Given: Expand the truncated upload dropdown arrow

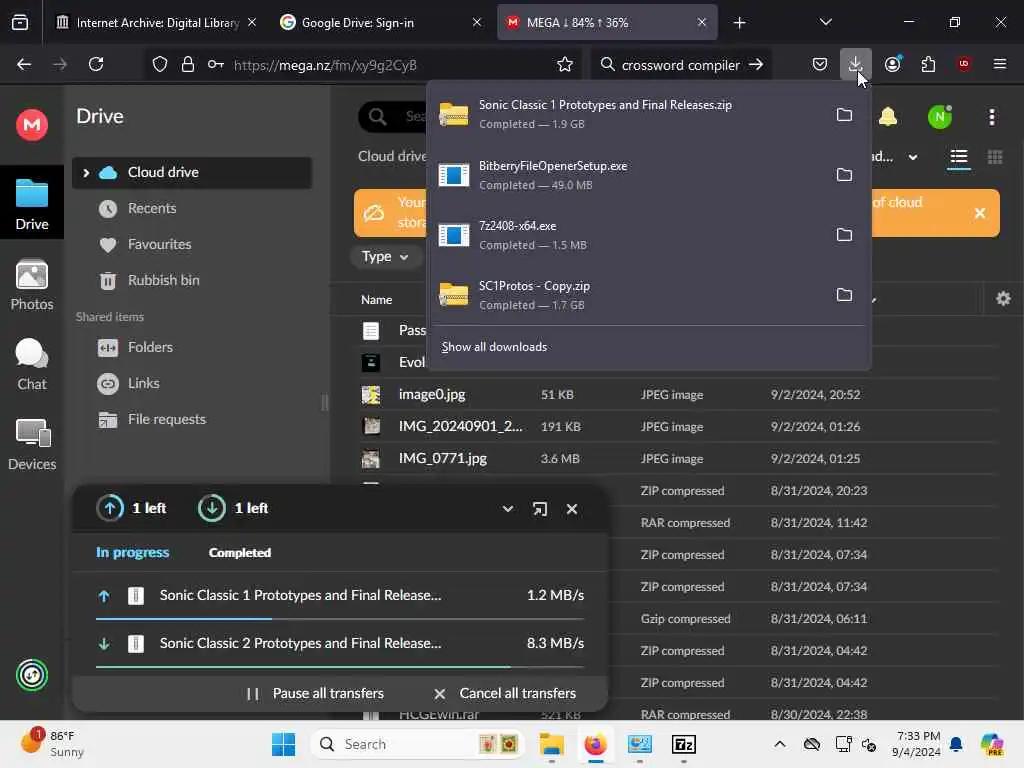Looking at the screenshot, I should [x=913, y=157].
